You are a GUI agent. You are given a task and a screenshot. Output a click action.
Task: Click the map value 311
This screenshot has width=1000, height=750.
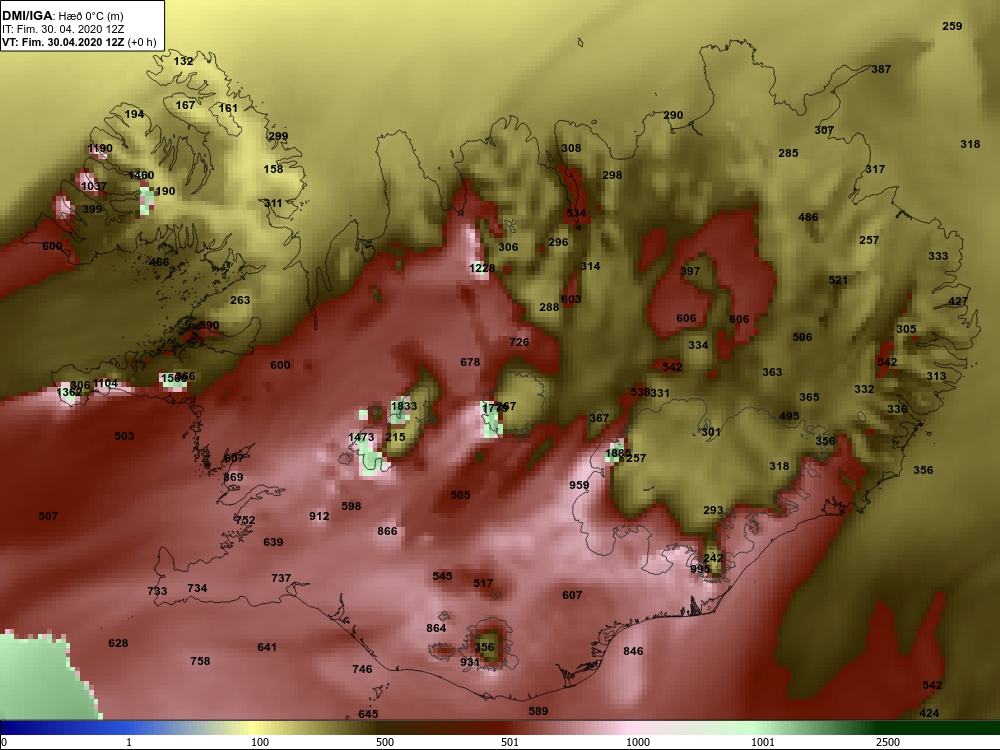click(273, 204)
